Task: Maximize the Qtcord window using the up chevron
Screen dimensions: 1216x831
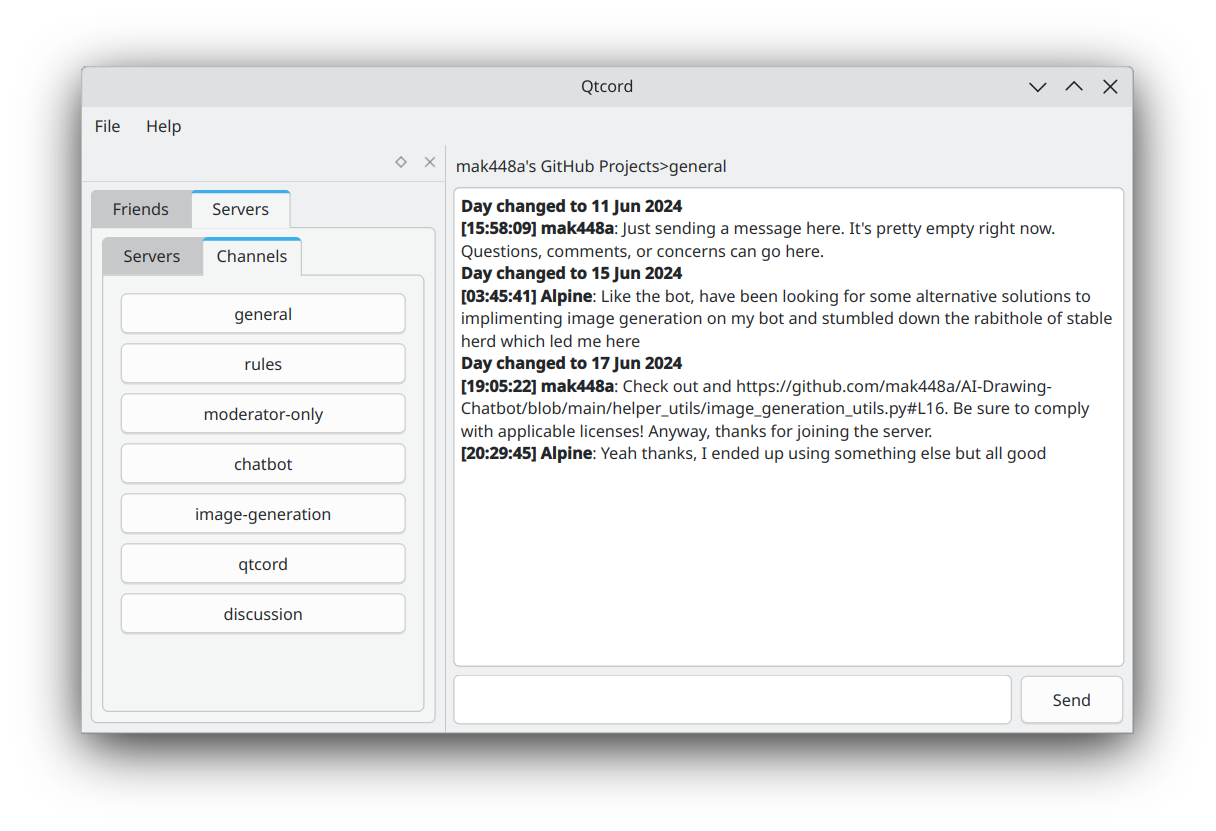Action: click(x=1074, y=87)
